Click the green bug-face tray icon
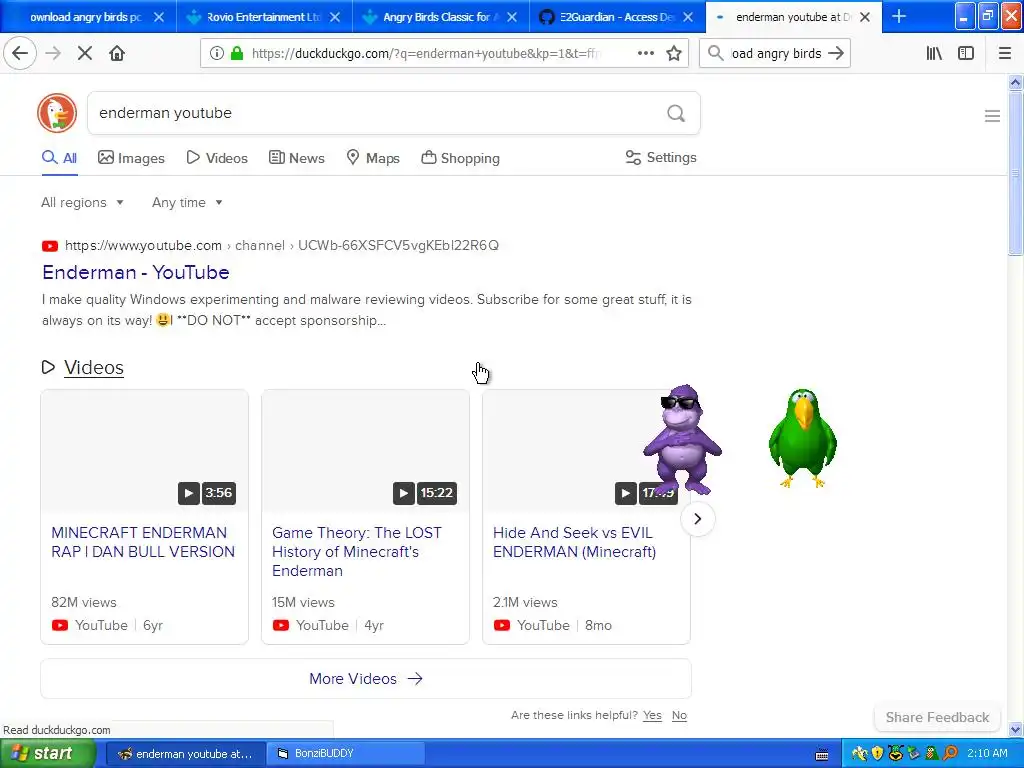The width and height of the screenshot is (1024, 768). 895,754
